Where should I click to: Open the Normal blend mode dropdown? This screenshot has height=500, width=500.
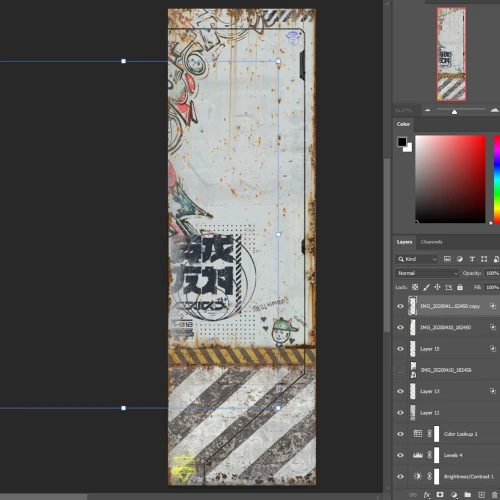coord(427,273)
